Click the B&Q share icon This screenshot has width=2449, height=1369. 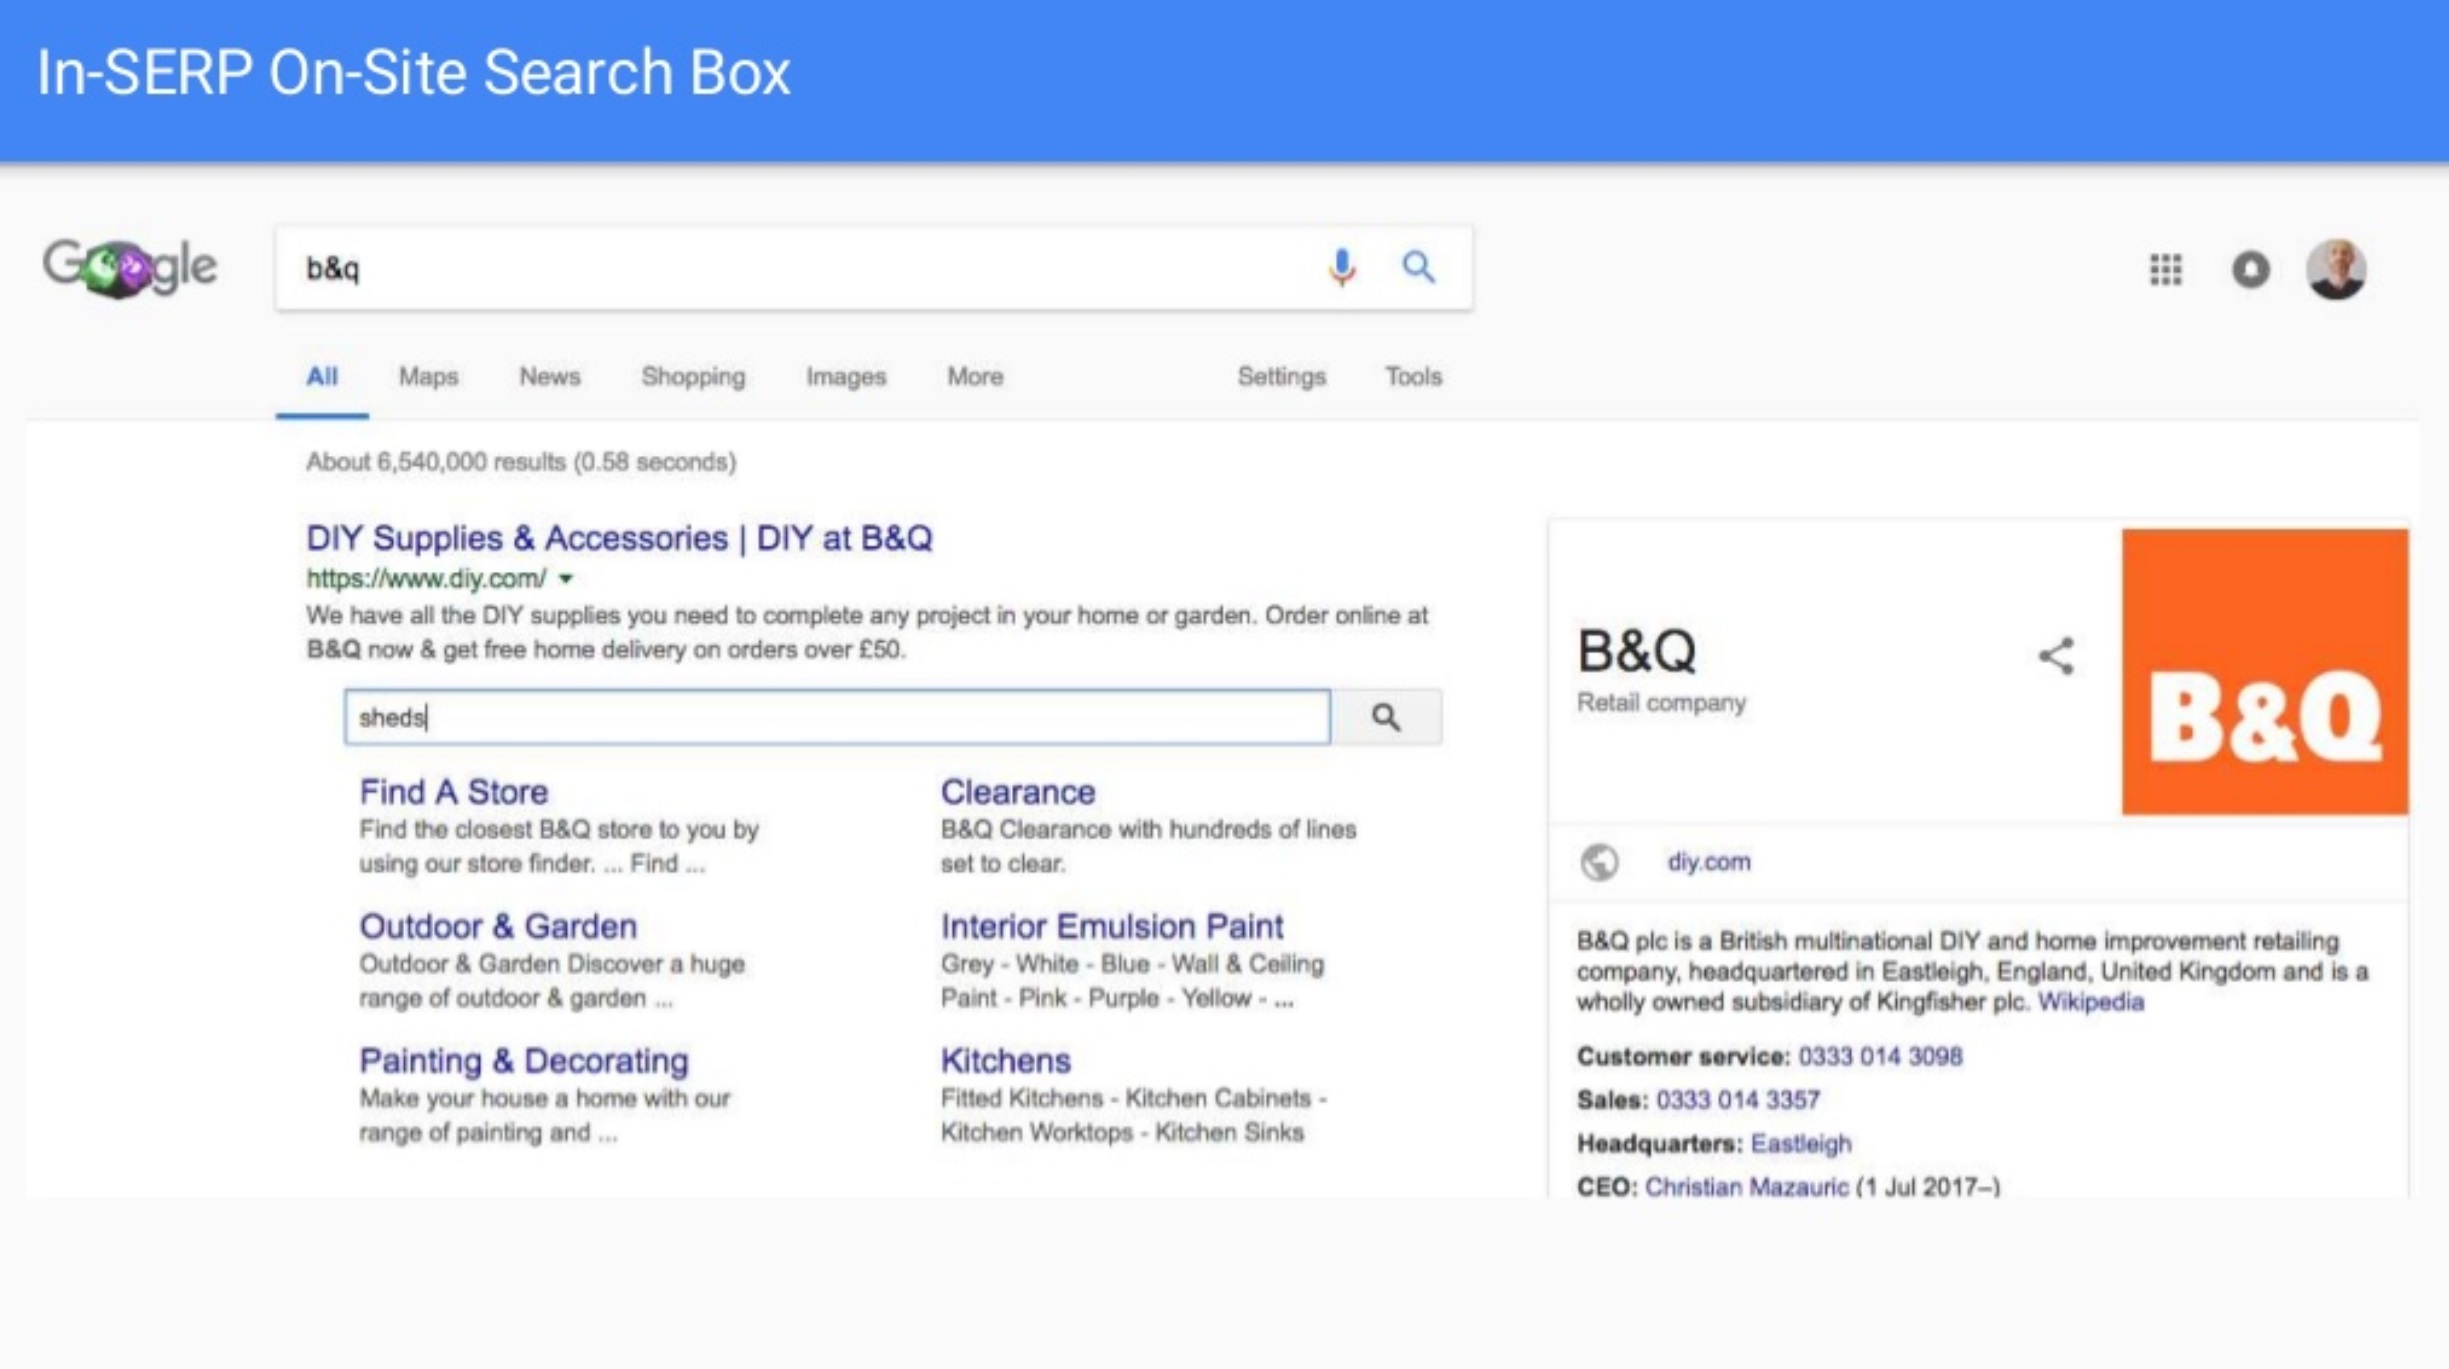(2056, 657)
